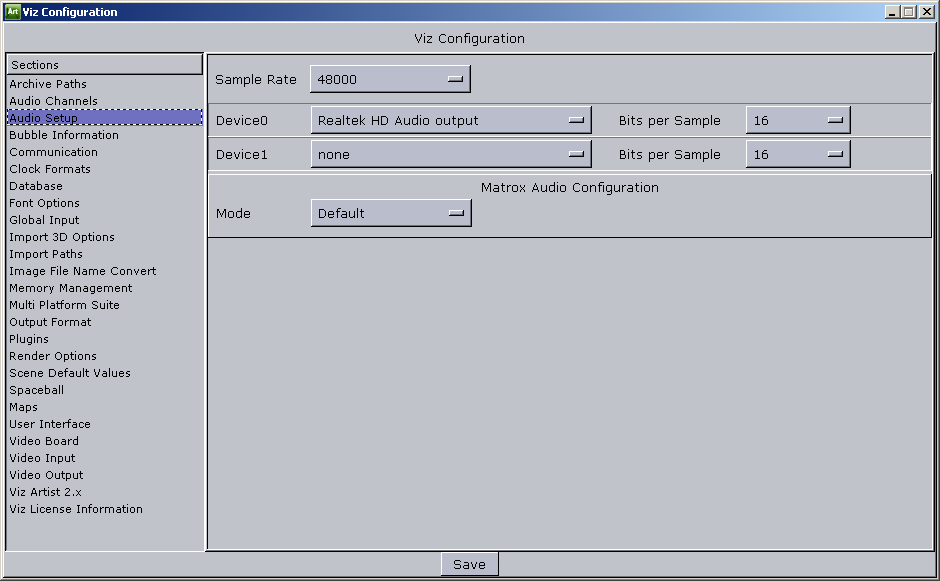
Task: Open the Matrox Audio Mode dropdown
Action: point(389,212)
